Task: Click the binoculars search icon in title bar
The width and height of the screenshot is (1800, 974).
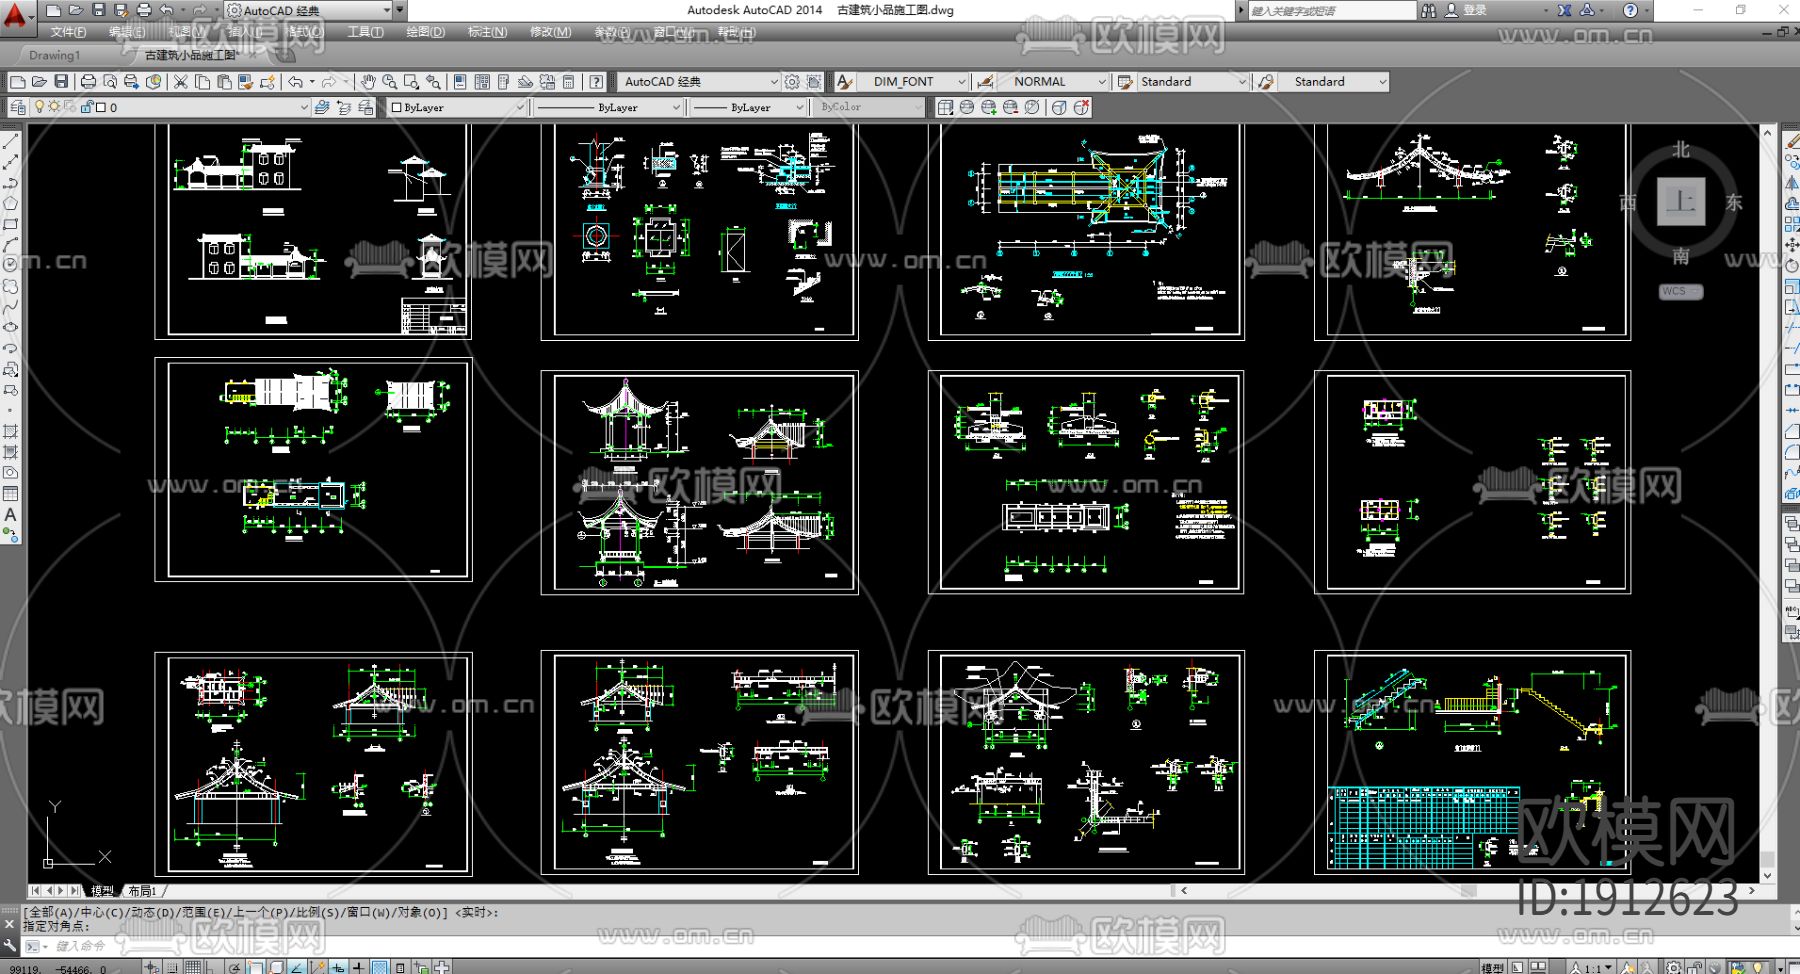Action: [x=1428, y=10]
